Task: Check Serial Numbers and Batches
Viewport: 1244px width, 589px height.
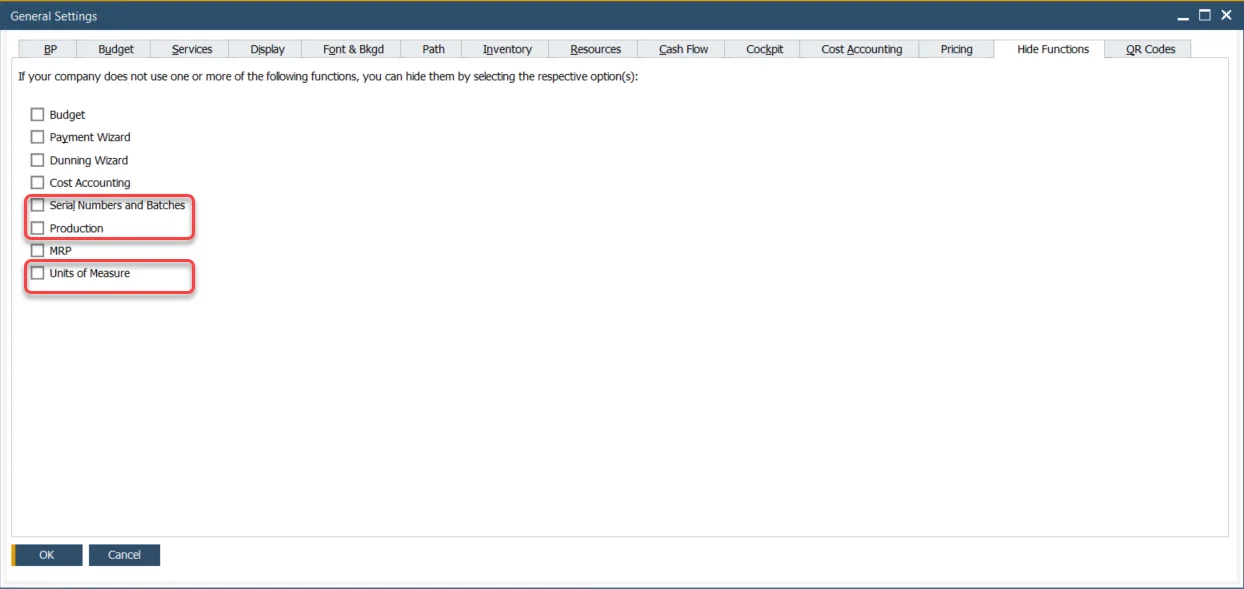Action: [x=38, y=205]
